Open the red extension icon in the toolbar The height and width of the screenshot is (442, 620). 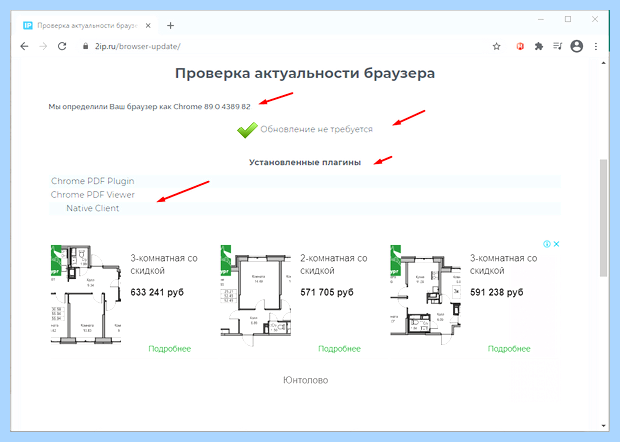pos(520,46)
